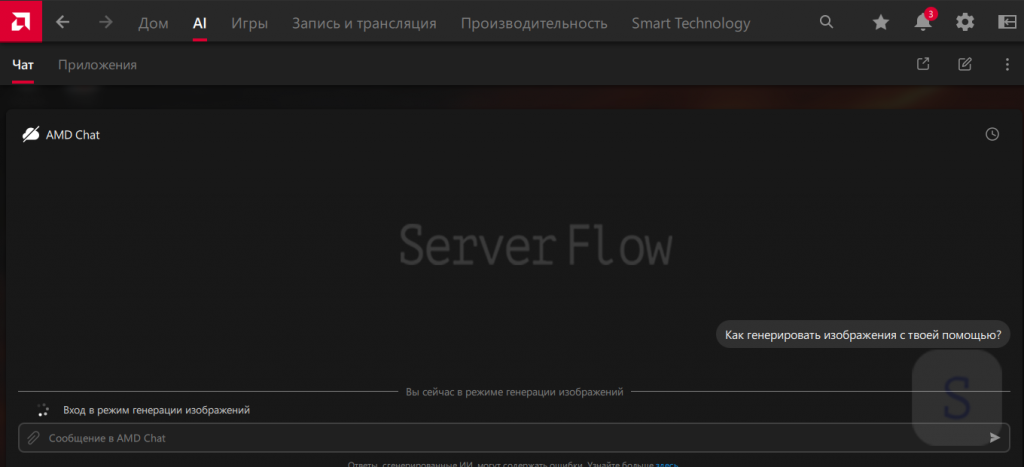Open the three-dot more options menu

point(1006,64)
